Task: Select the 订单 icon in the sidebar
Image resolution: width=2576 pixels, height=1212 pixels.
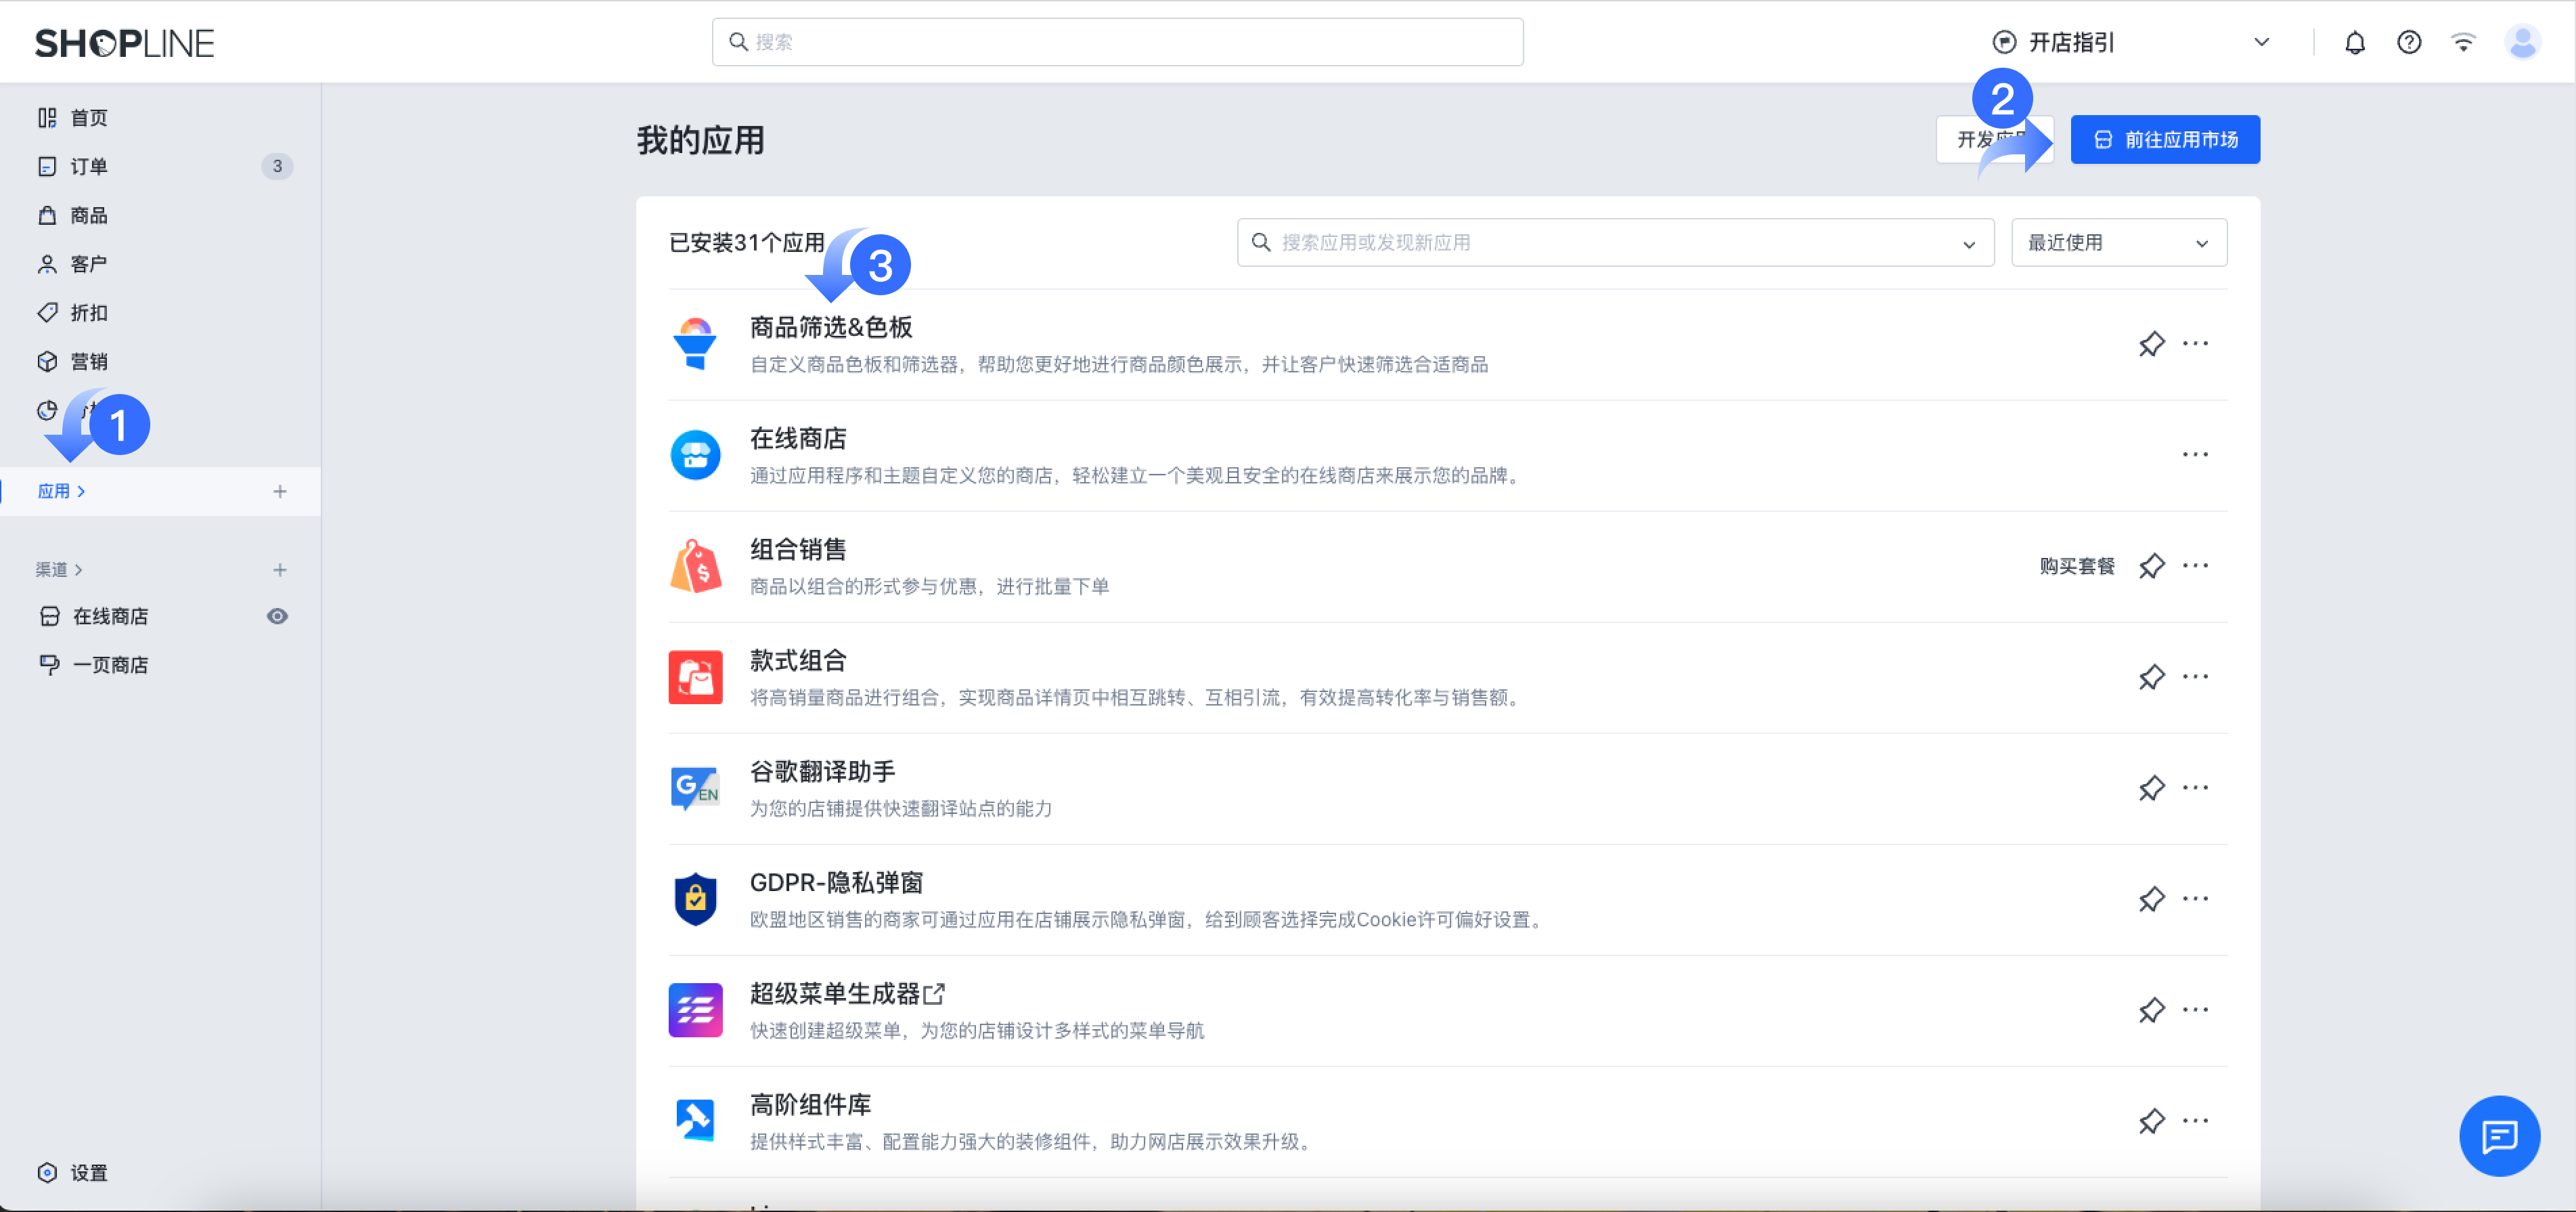Action: (x=48, y=166)
